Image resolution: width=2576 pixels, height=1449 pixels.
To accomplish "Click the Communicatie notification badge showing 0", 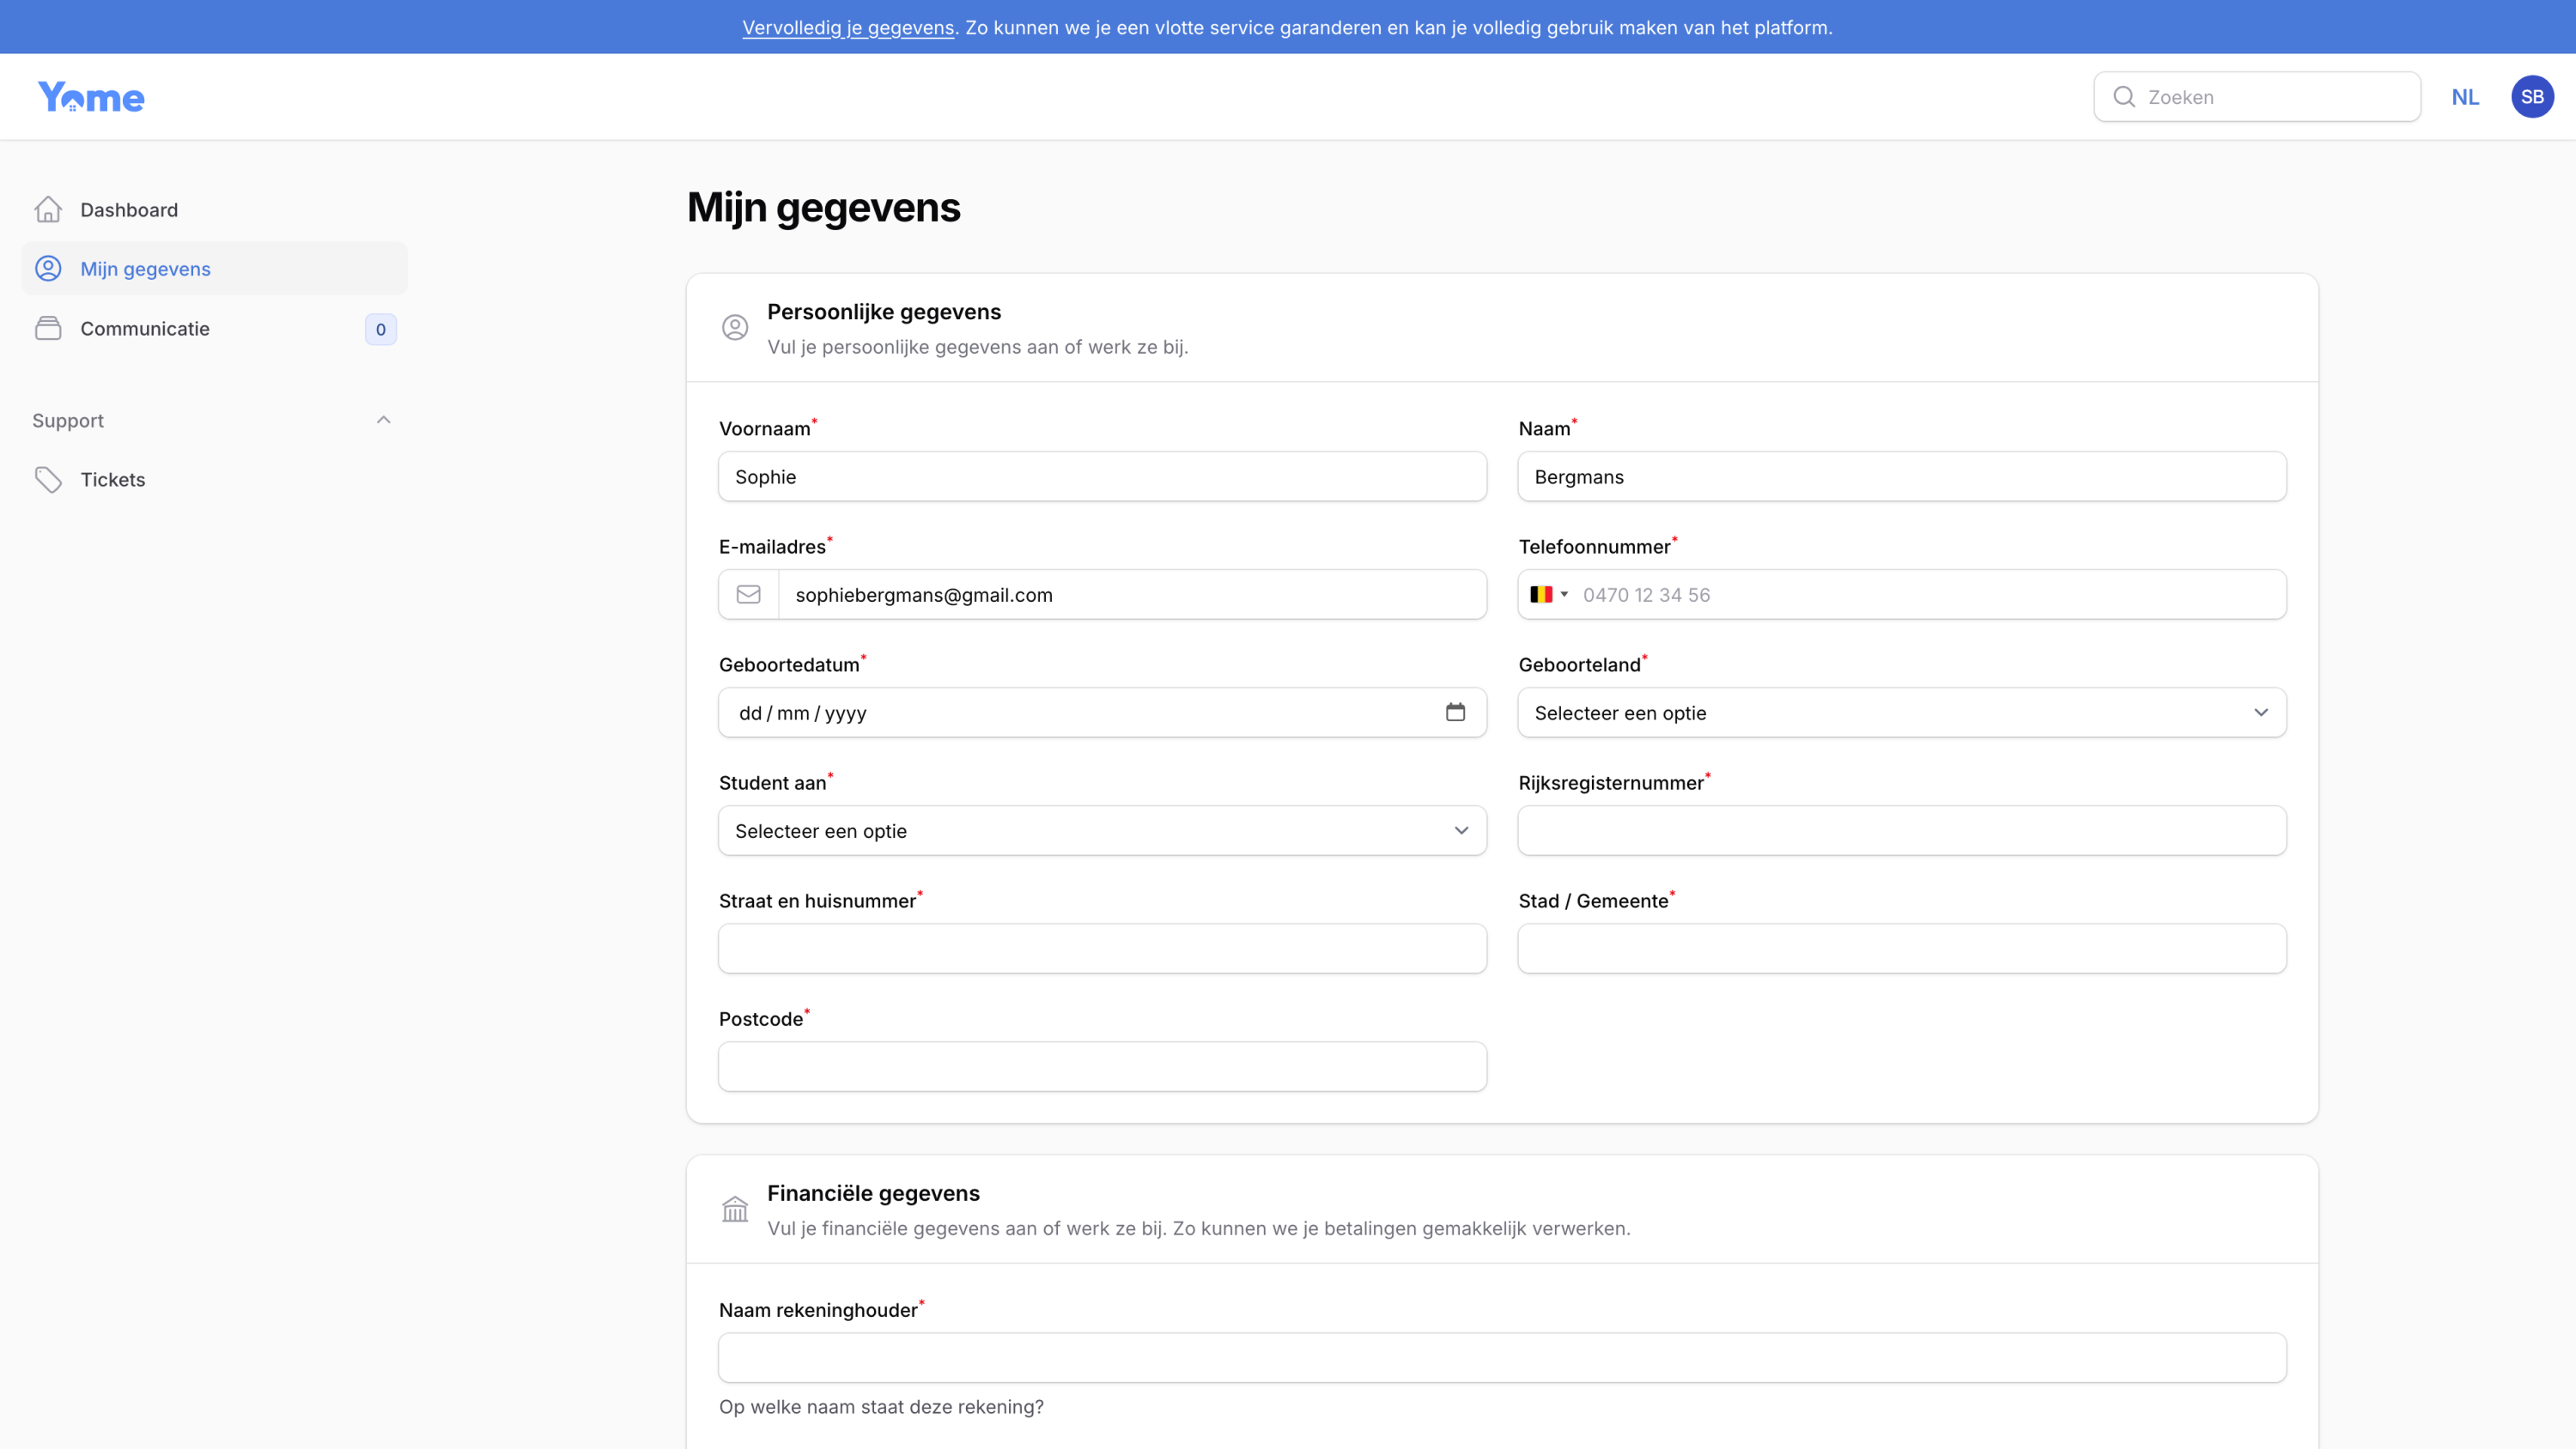I will click(380, 329).
